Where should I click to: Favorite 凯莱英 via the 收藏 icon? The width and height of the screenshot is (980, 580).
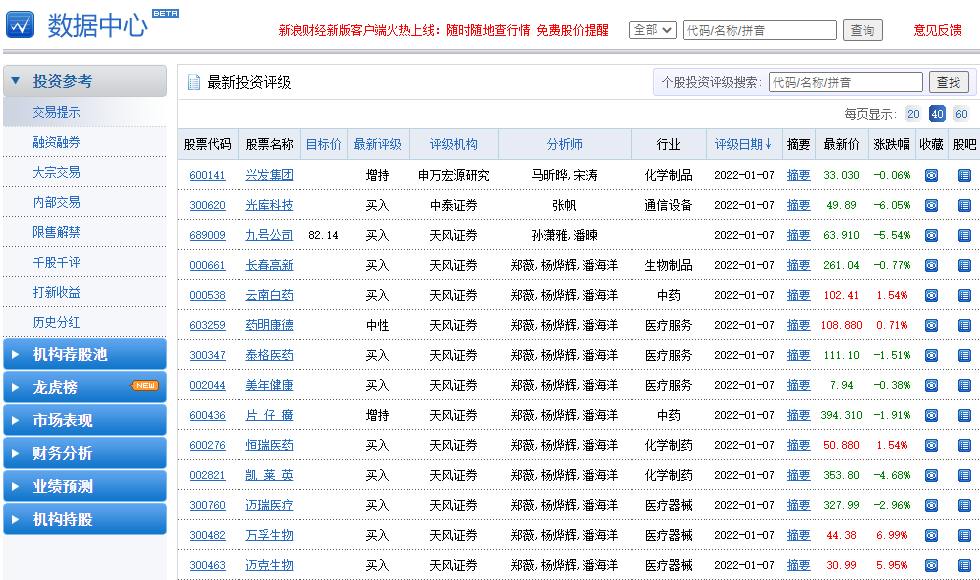point(931,476)
